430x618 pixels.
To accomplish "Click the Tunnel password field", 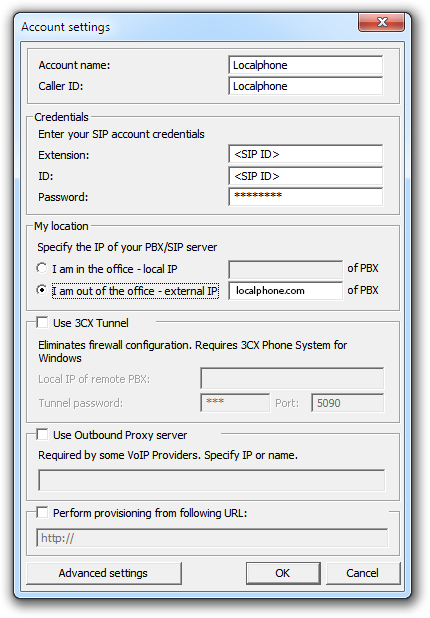I will (x=235, y=403).
